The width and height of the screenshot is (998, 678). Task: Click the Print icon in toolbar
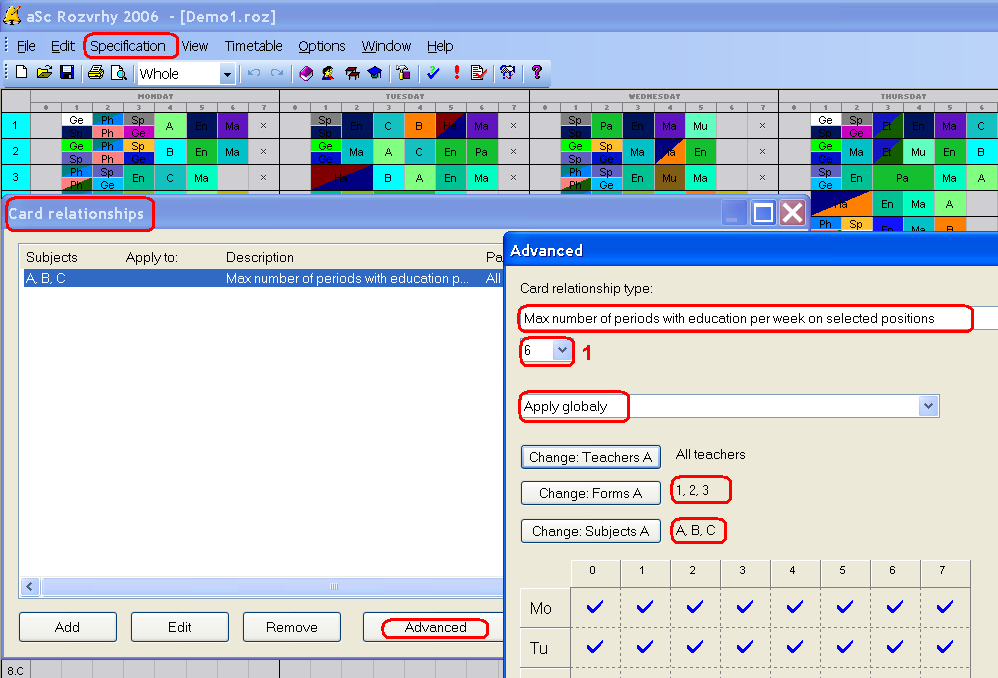pyautogui.click(x=96, y=73)
